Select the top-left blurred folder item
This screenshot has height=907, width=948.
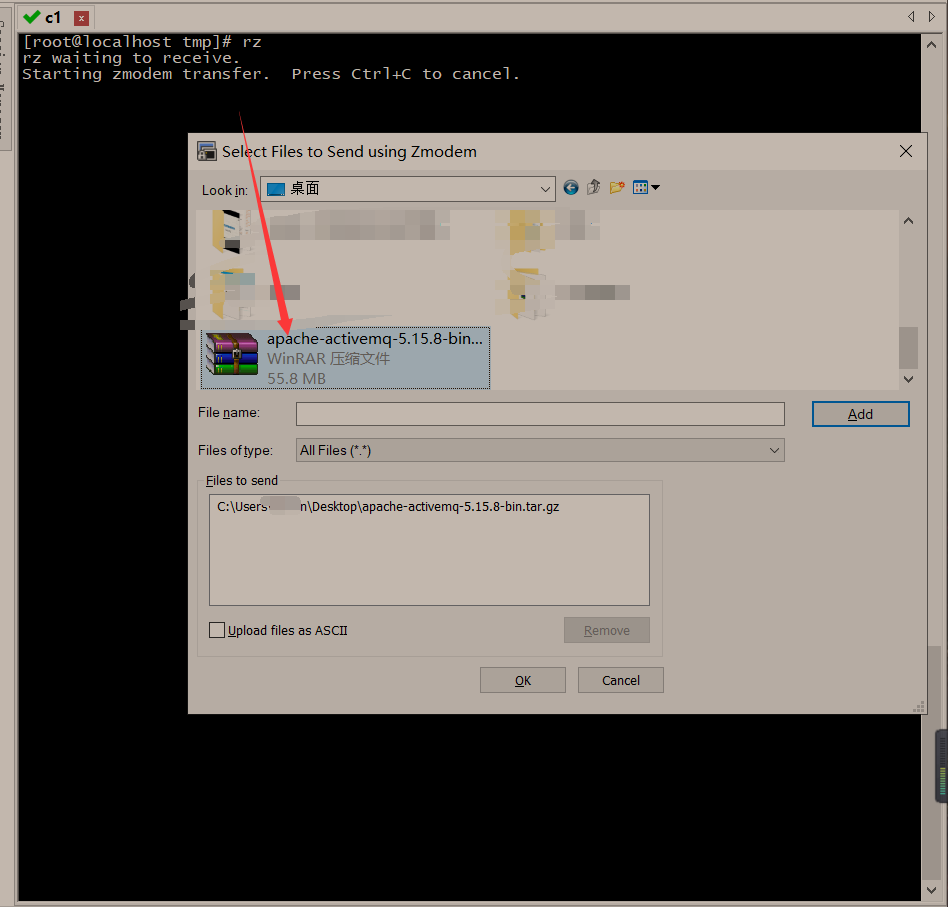pyautogui.click(x=330, y=231)
